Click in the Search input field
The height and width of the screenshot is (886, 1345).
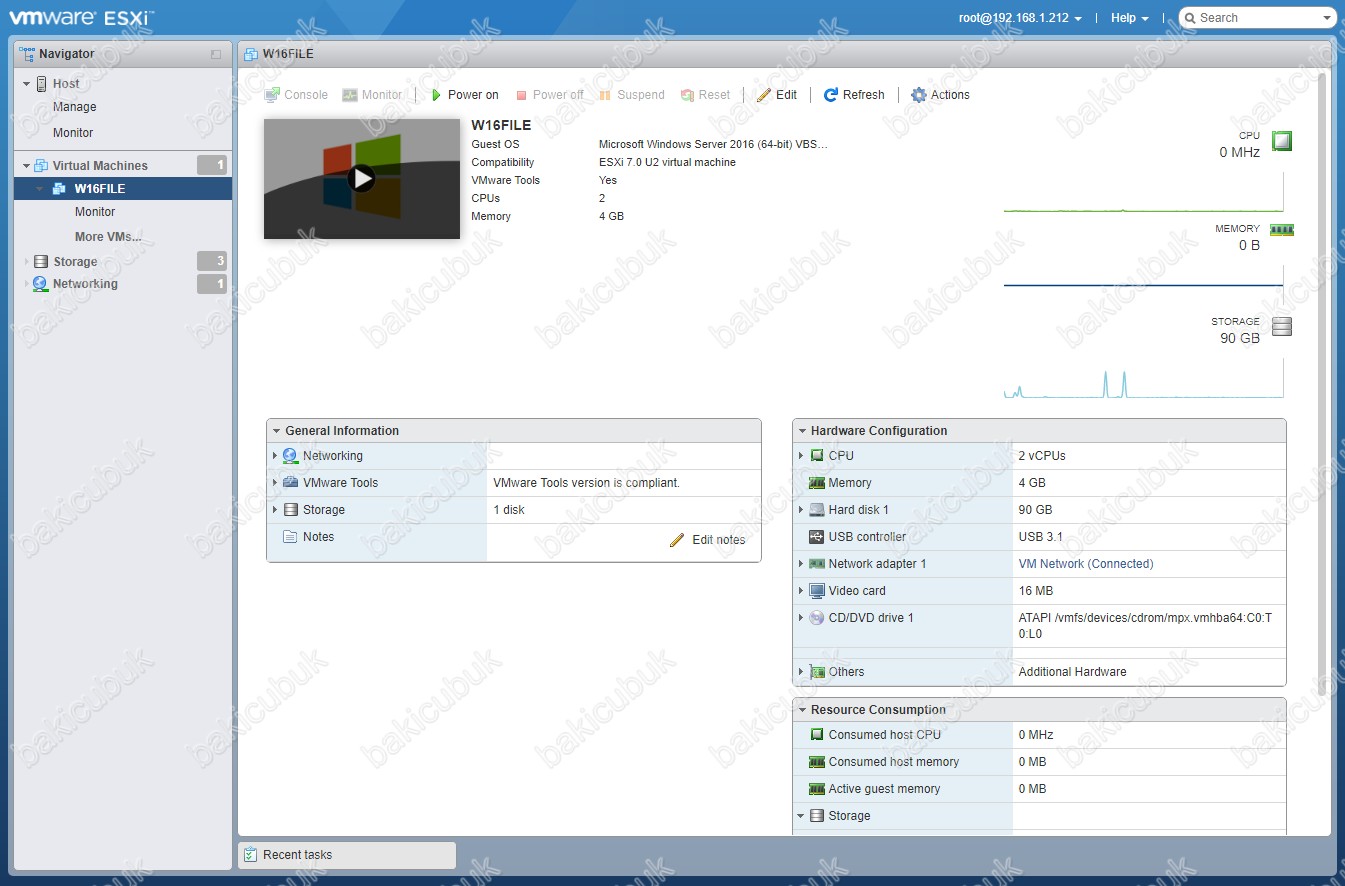tap(1260, 18)
